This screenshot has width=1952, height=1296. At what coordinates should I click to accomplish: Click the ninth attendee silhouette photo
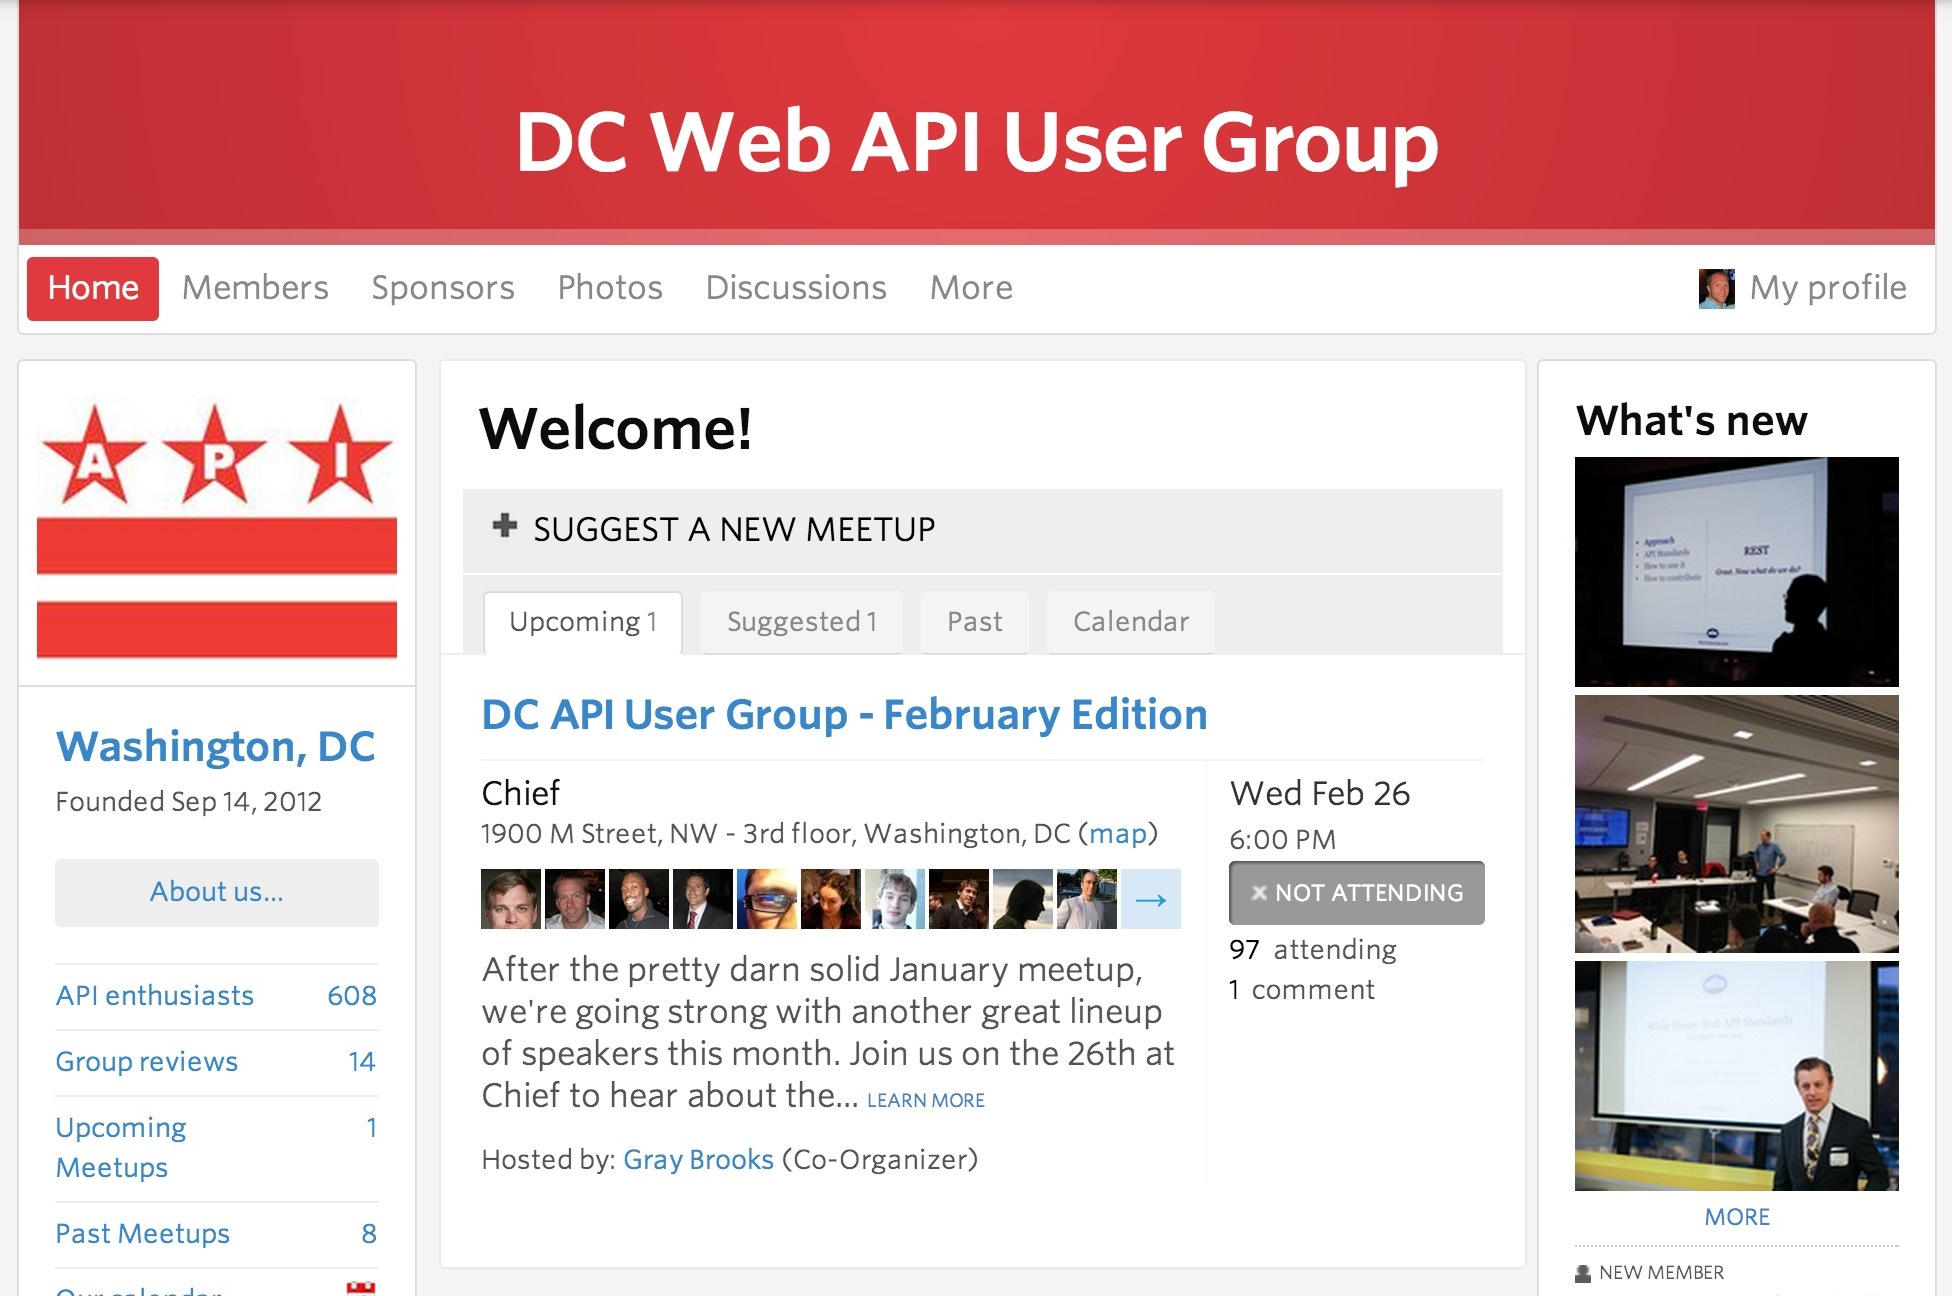[x=1023, y=899]
